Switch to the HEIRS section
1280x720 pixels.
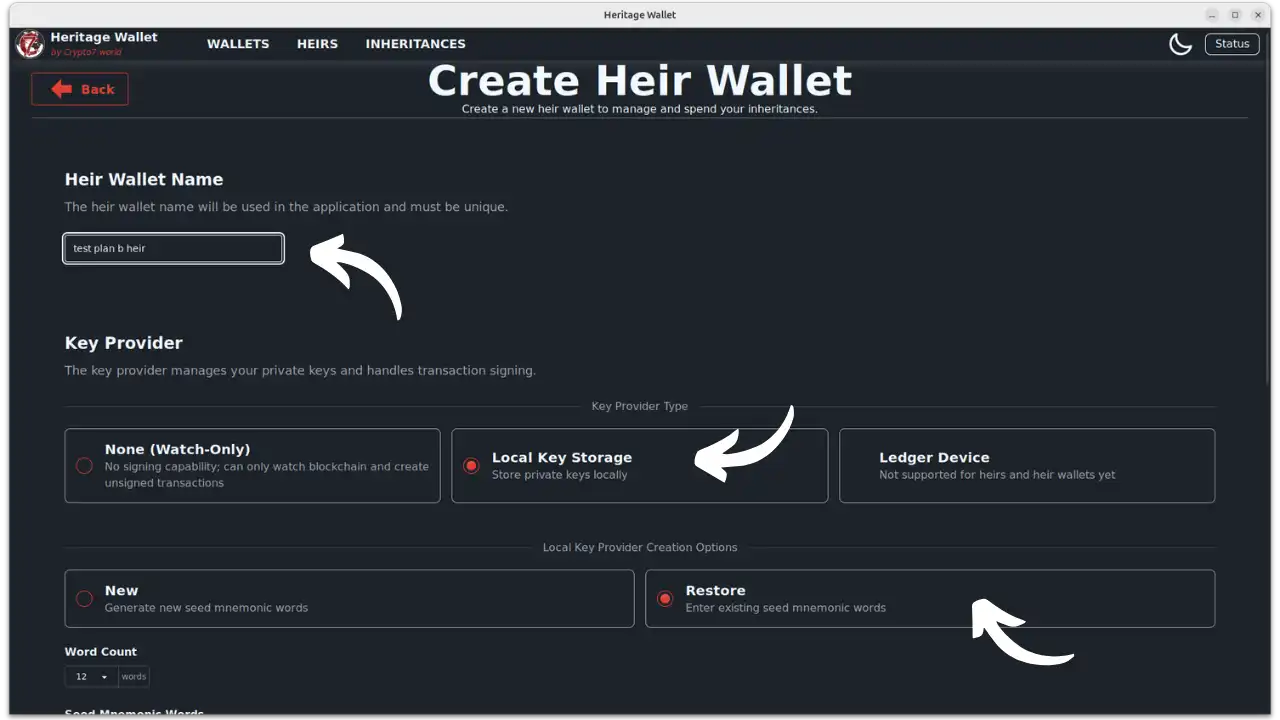pyautogui.click(x=317, y=43)
